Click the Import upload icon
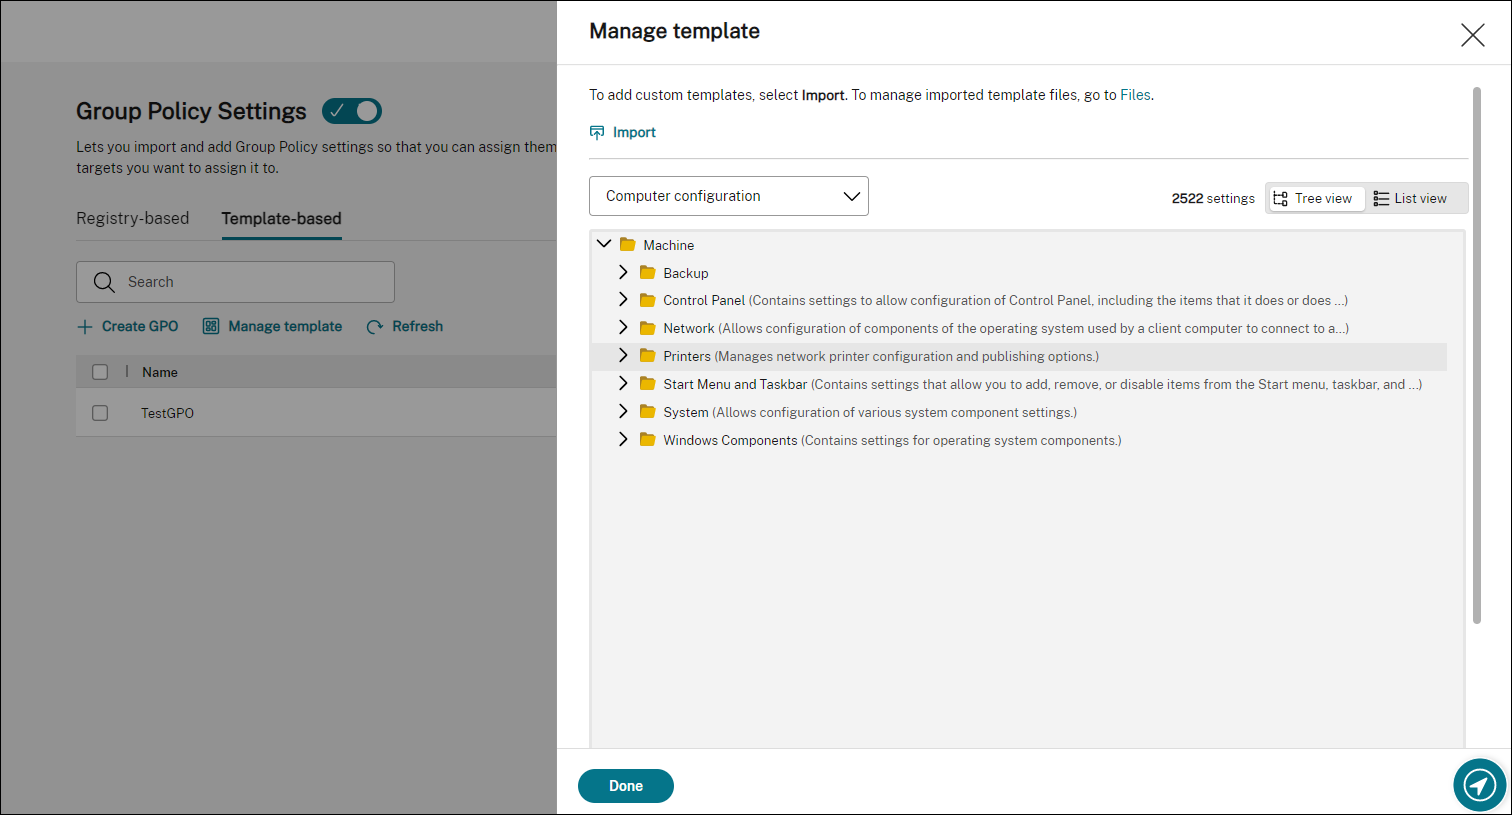The height and width of the screenshot is (815, 1512). 597,132
